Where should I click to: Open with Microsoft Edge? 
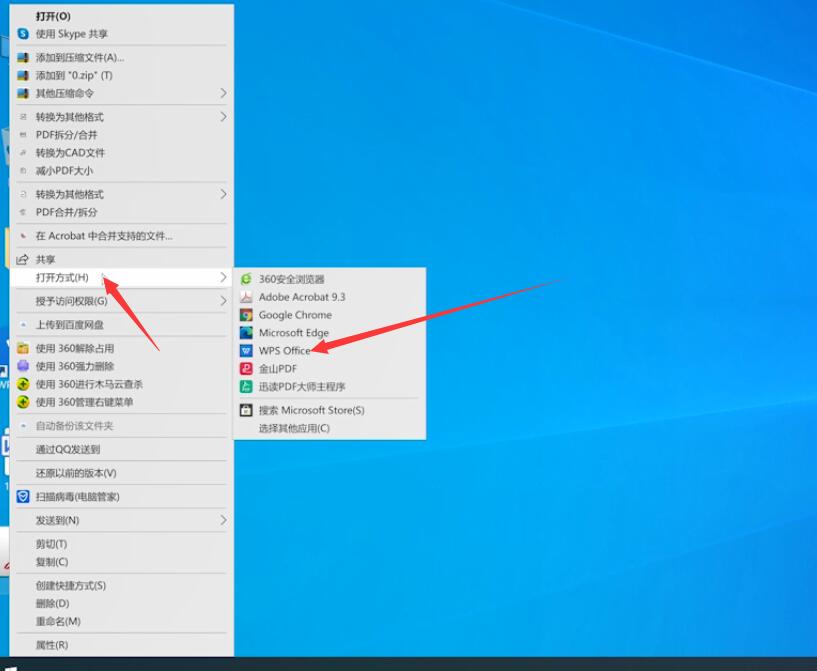pyautogui.click(x=329, y=332)
